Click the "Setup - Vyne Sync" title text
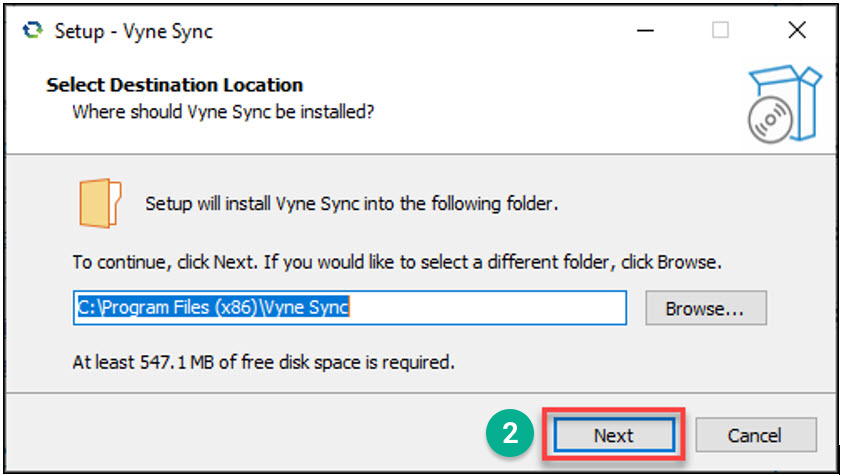 click(134, 31)
